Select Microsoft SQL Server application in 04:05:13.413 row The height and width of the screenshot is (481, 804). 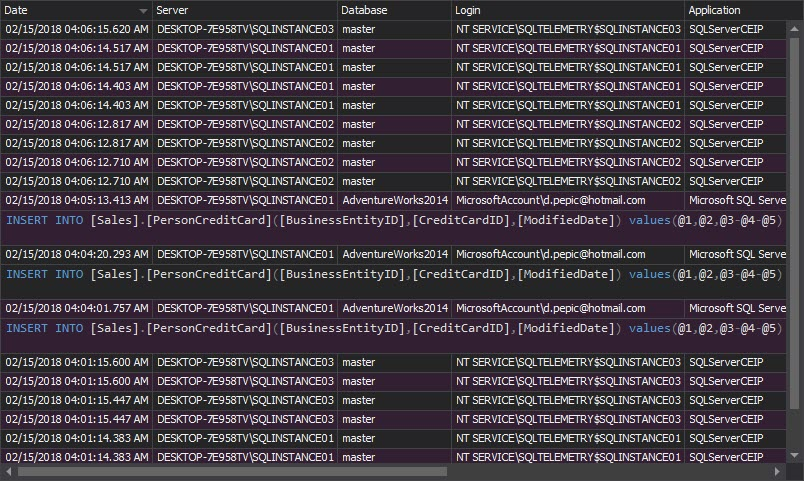735,201
